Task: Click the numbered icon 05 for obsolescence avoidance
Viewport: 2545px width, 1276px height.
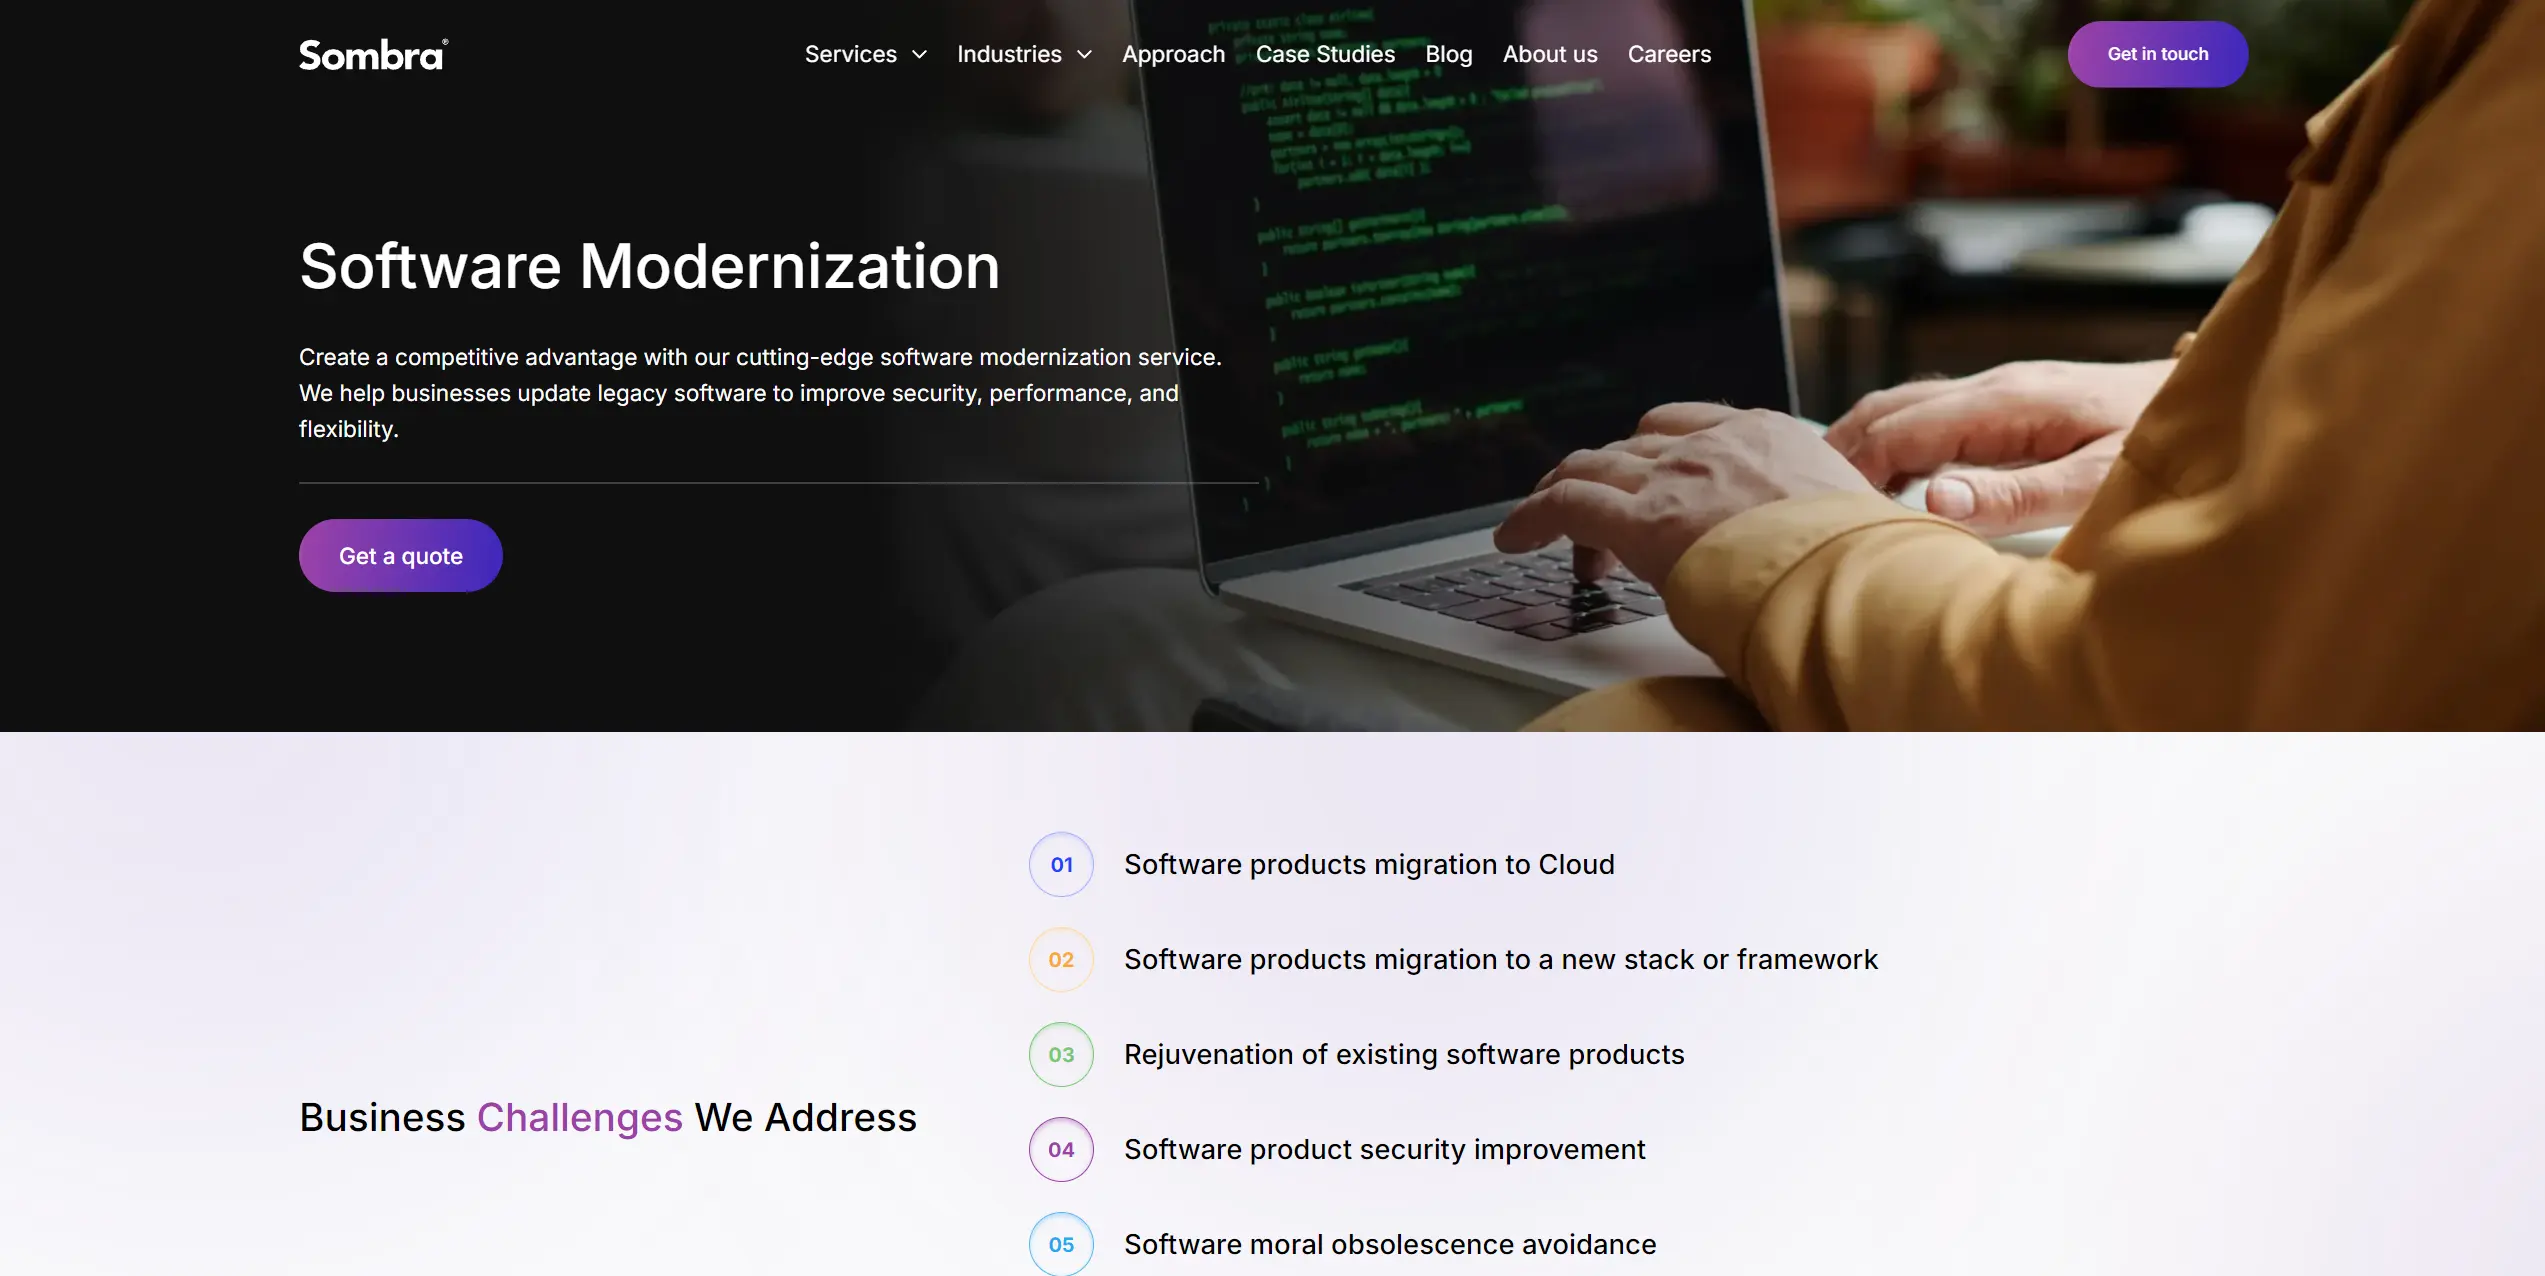Action: tap(1059, 1242)
